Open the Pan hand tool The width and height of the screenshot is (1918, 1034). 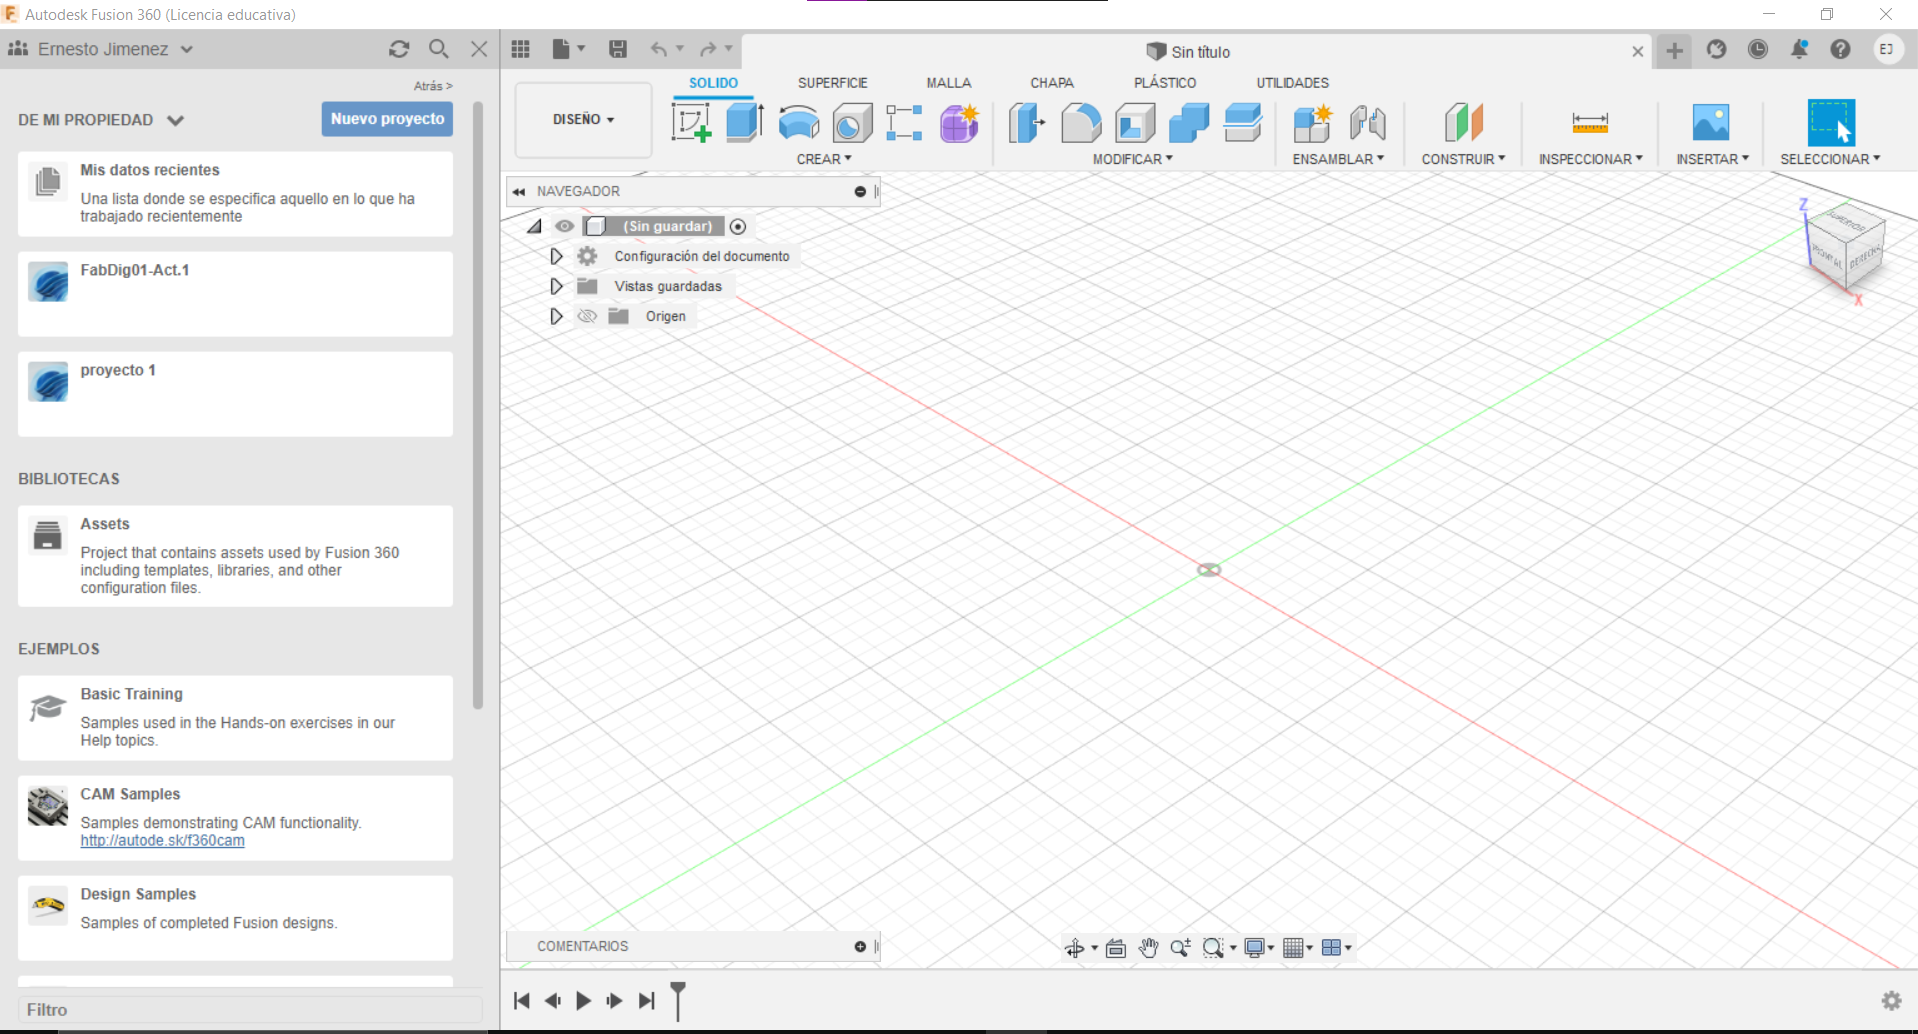(1148, 948)
